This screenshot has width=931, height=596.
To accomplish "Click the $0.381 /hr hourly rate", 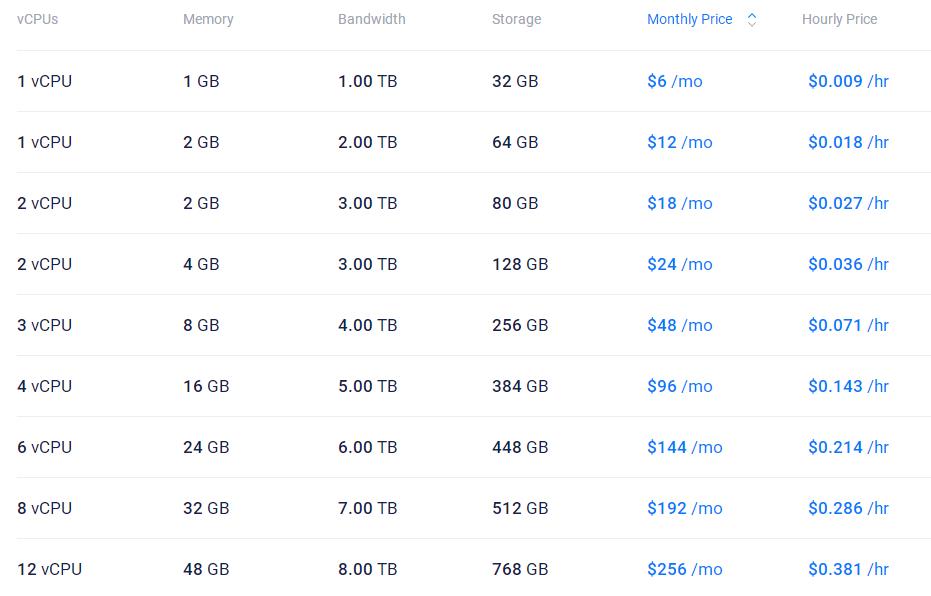I will (x=848, y=569).
